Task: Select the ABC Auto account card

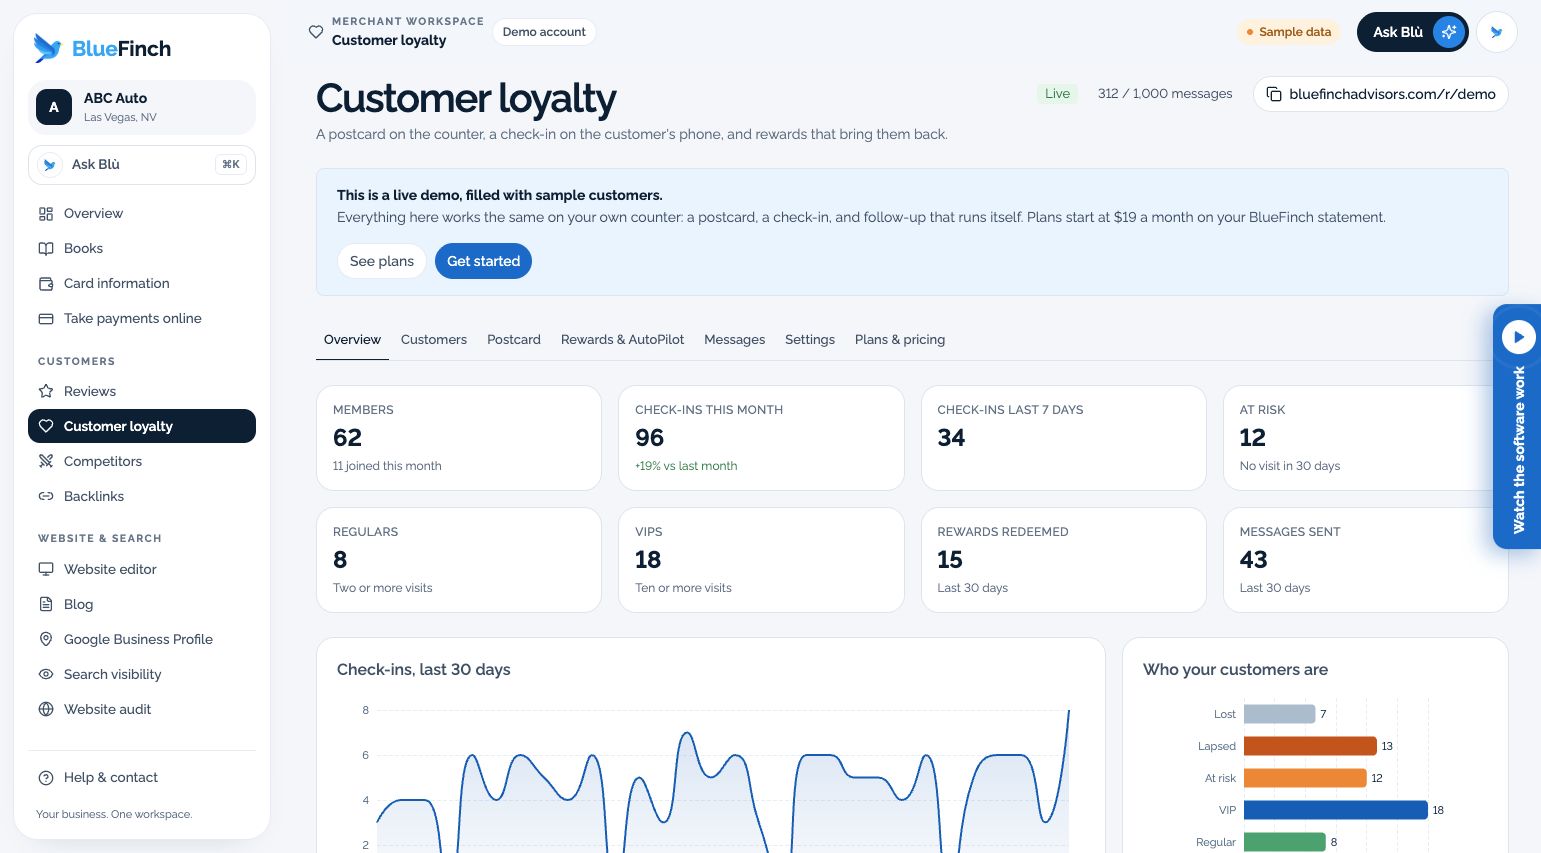Action: pyautogui.click(x=142, y=107)
